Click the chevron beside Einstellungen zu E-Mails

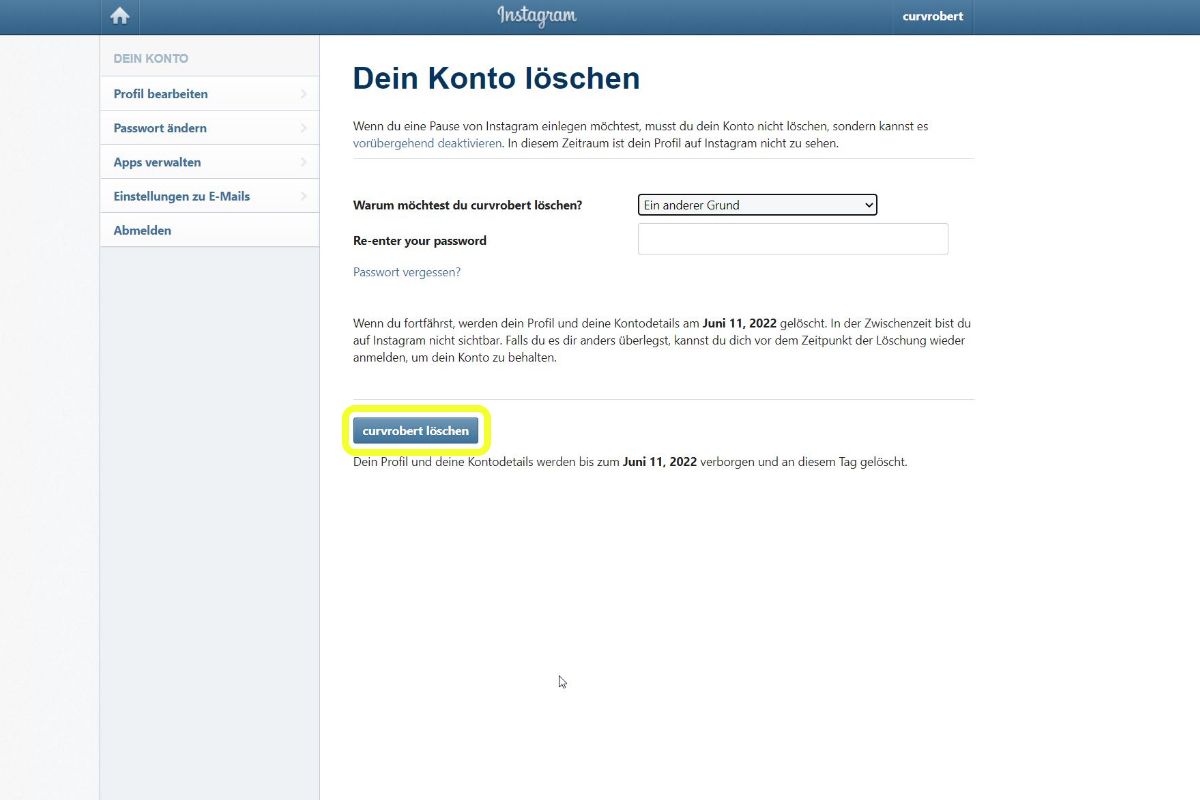click(303, 196)
